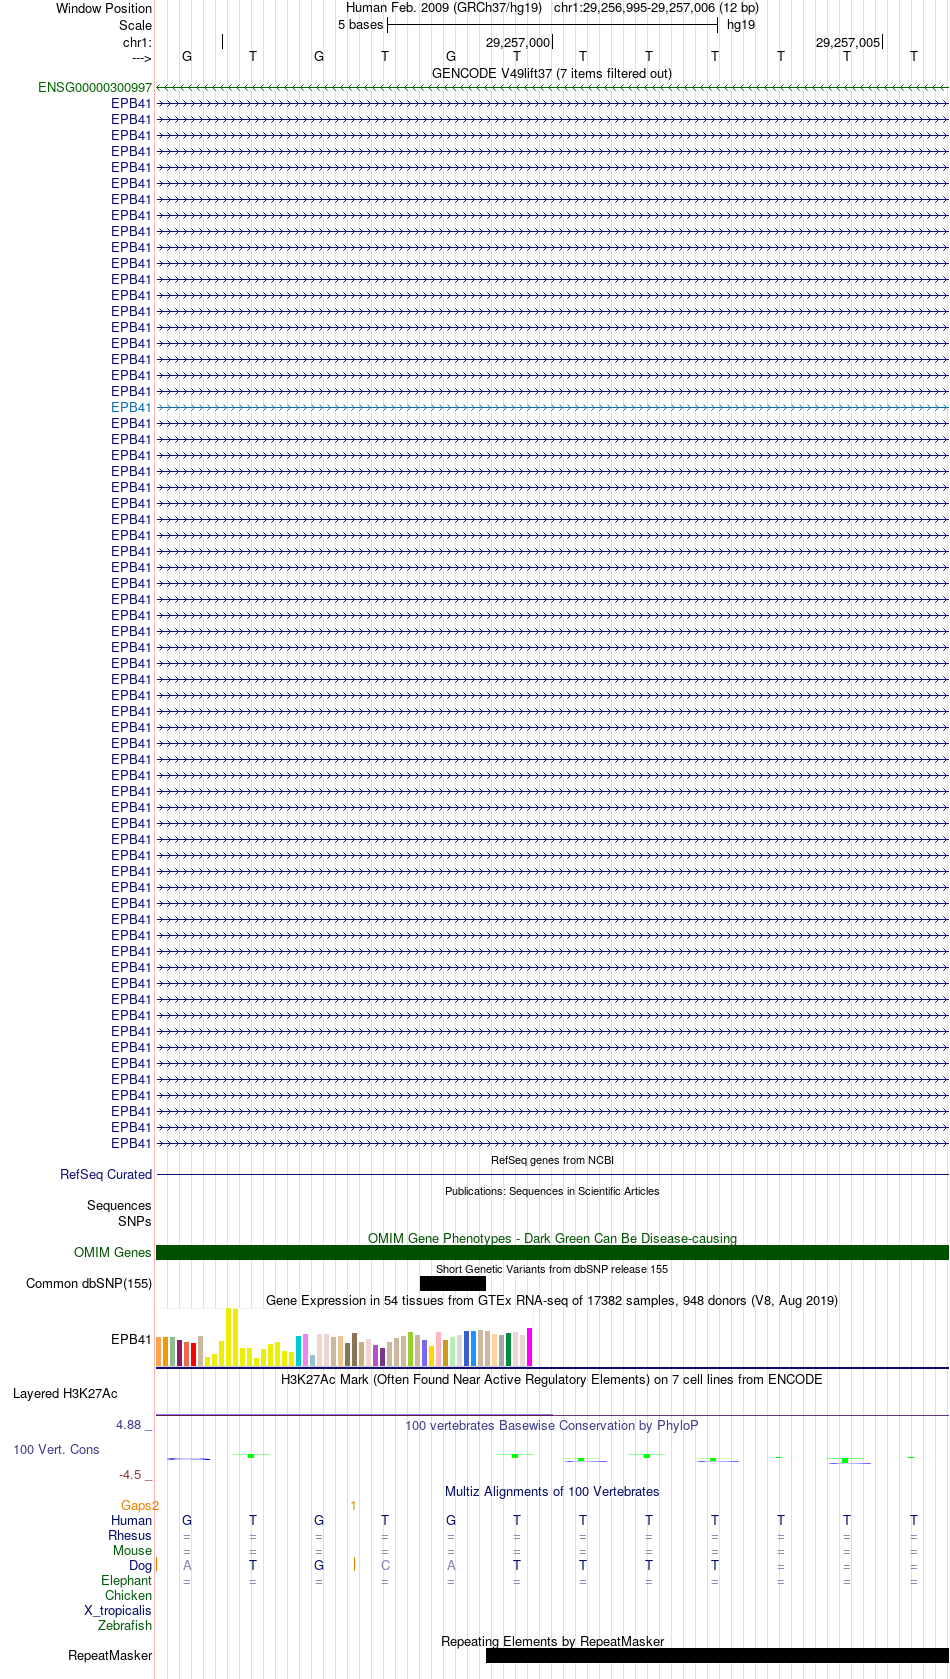Click the dark green OMIM gene bar
Screen dimensions: 950x1679
pos(552,1252)
